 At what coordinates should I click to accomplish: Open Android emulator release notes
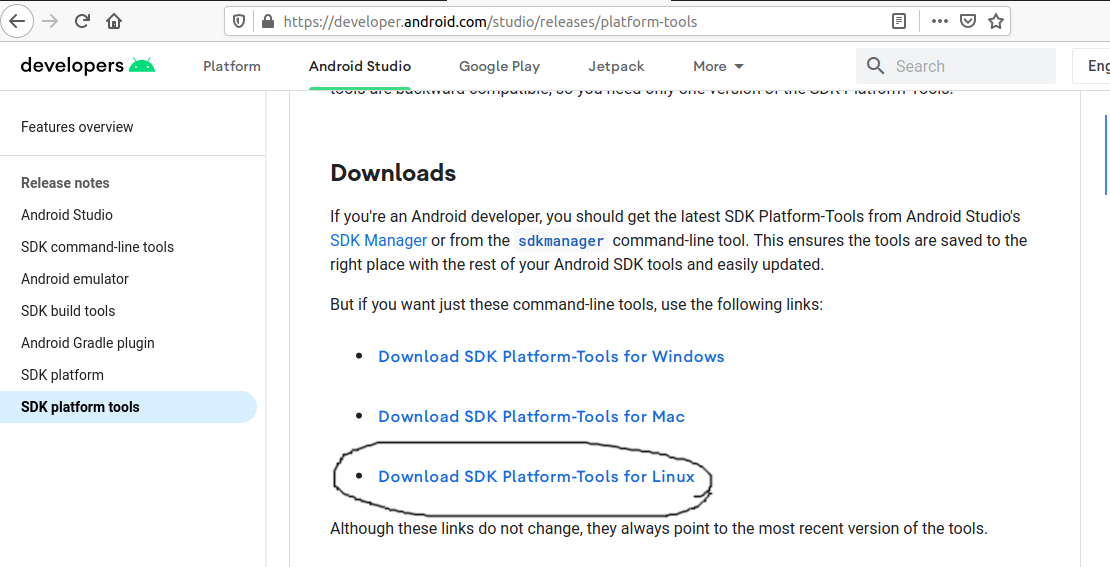tap(74, 279)
